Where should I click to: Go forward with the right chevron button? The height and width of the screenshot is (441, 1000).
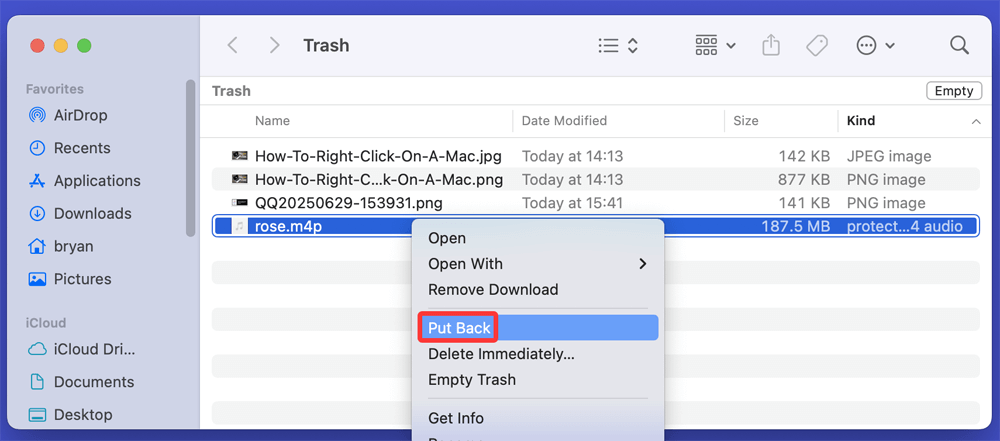[274, 45]
